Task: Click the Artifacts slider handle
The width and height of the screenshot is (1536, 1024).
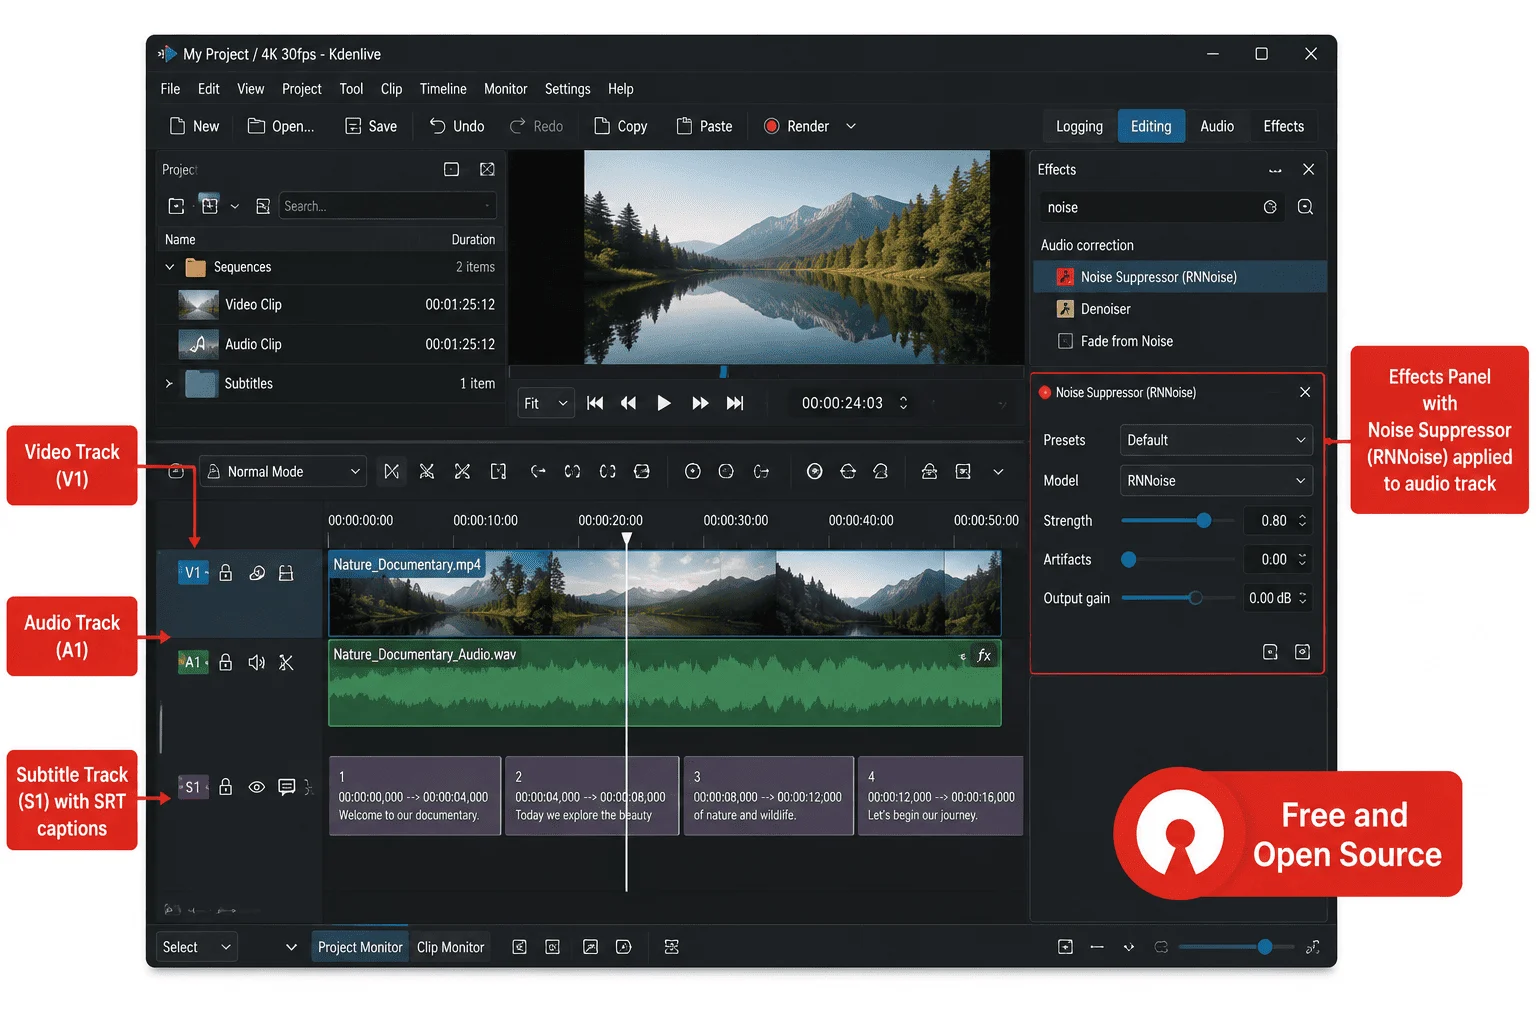Action: [1128, 560]
